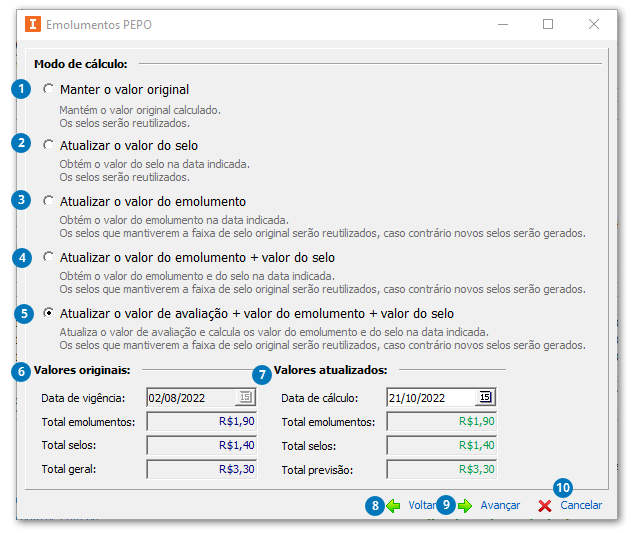Click Total geral R$3,30 field
Viewport: 631px width, 533px height.
202,469
